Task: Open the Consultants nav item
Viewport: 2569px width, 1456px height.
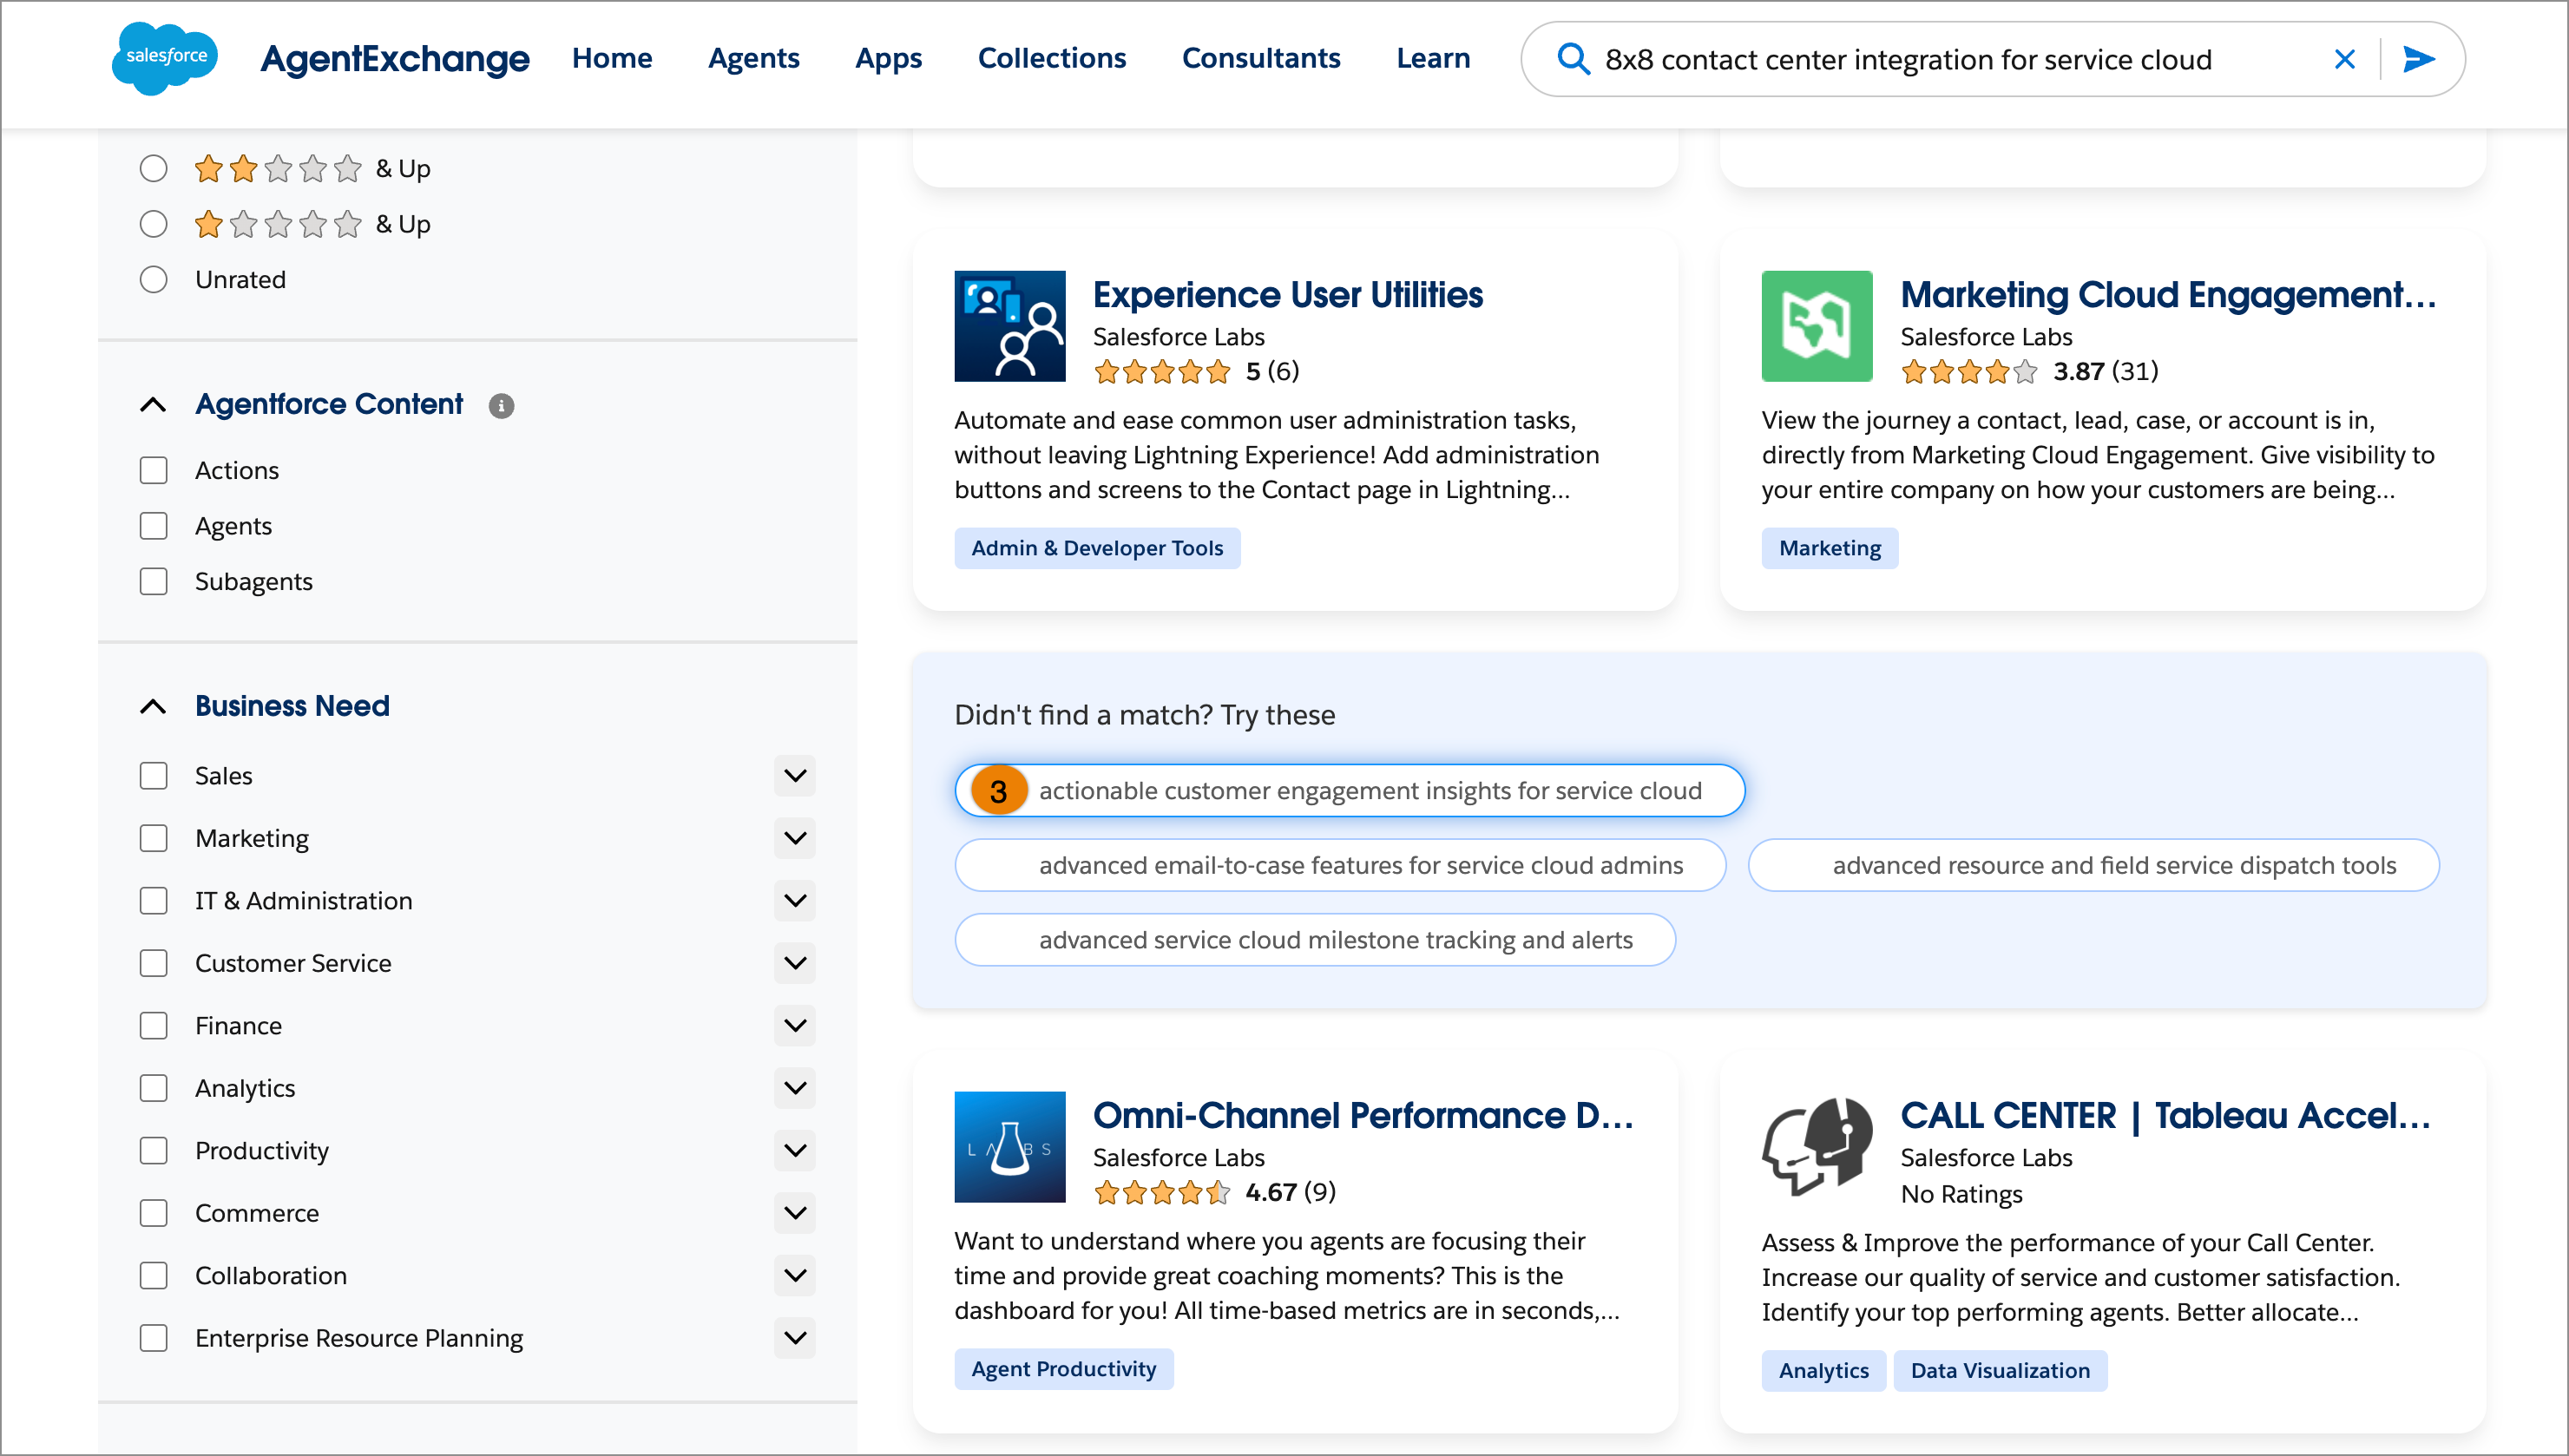Action: pyautogui.click(x=1261, y=58)
